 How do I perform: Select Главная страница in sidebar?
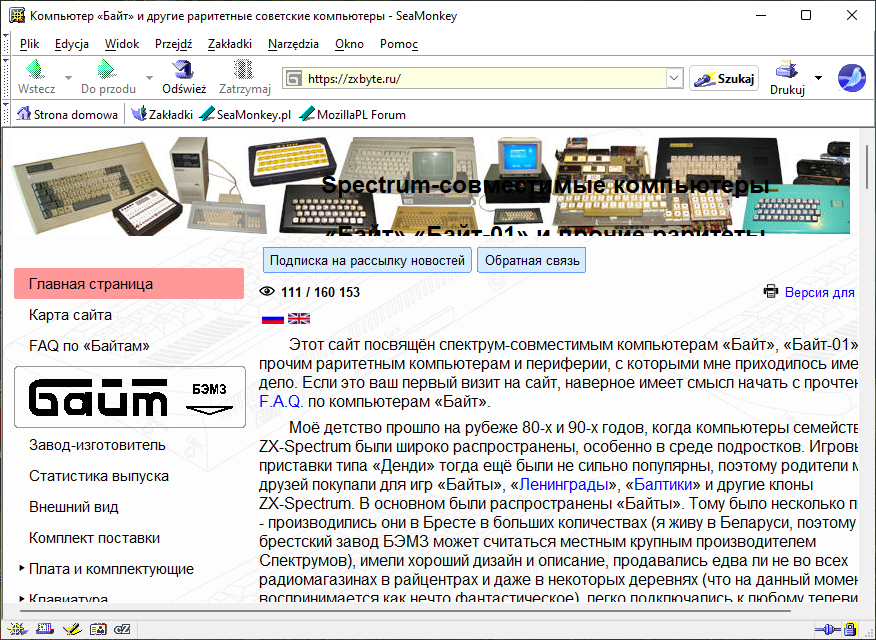tap(128, 284)
